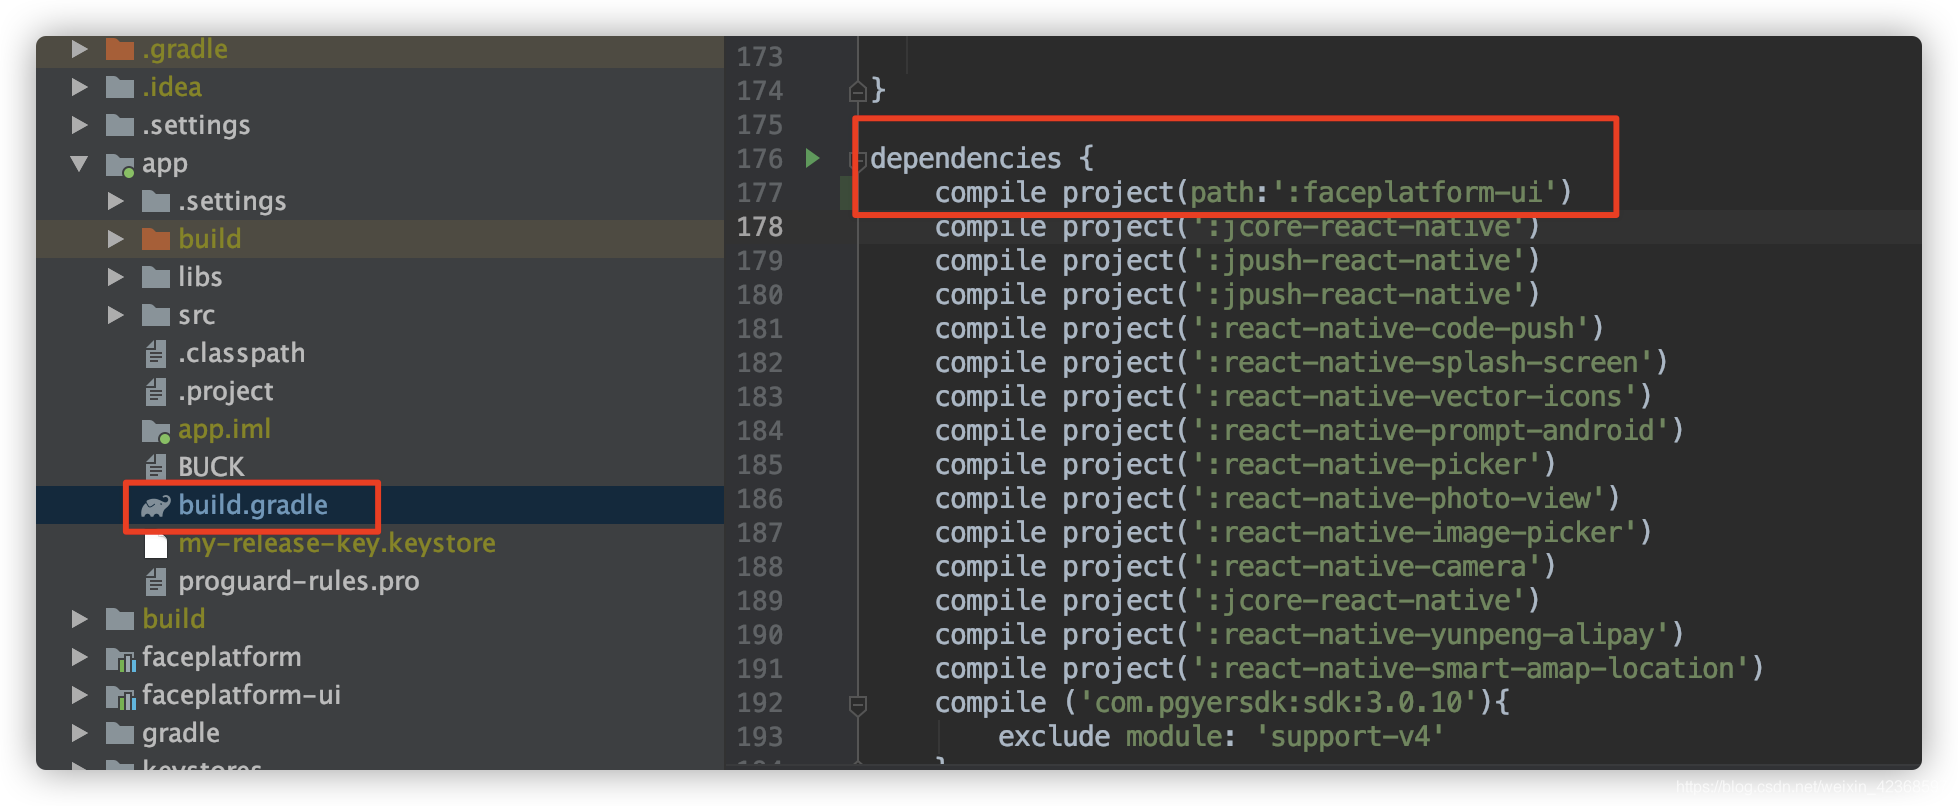Click the 'react-native-splash-screen' compile line
Screen dimensions: 1958x806
1301,362
